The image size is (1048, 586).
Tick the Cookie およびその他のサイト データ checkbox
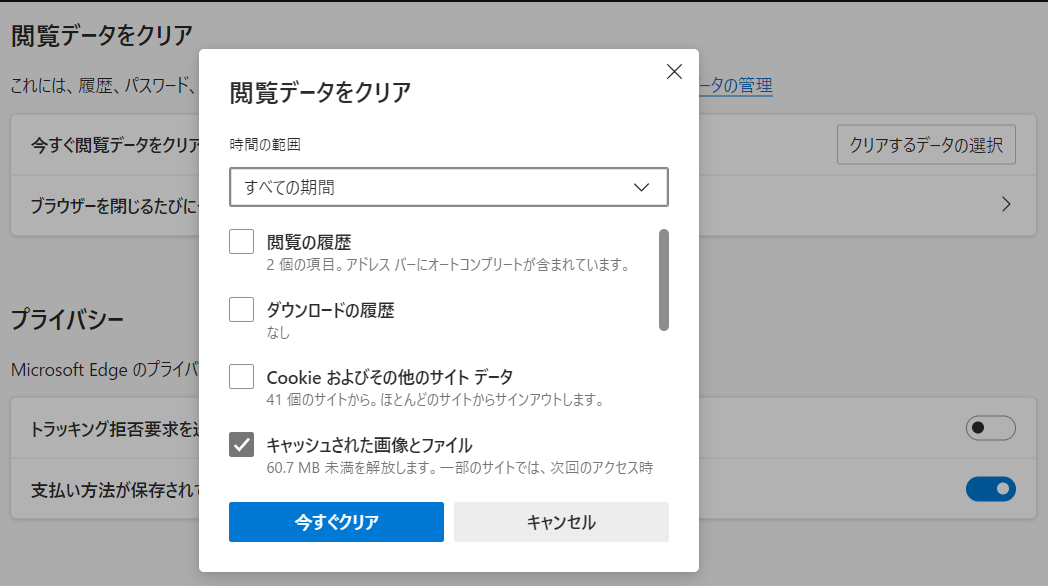[241, 377]
